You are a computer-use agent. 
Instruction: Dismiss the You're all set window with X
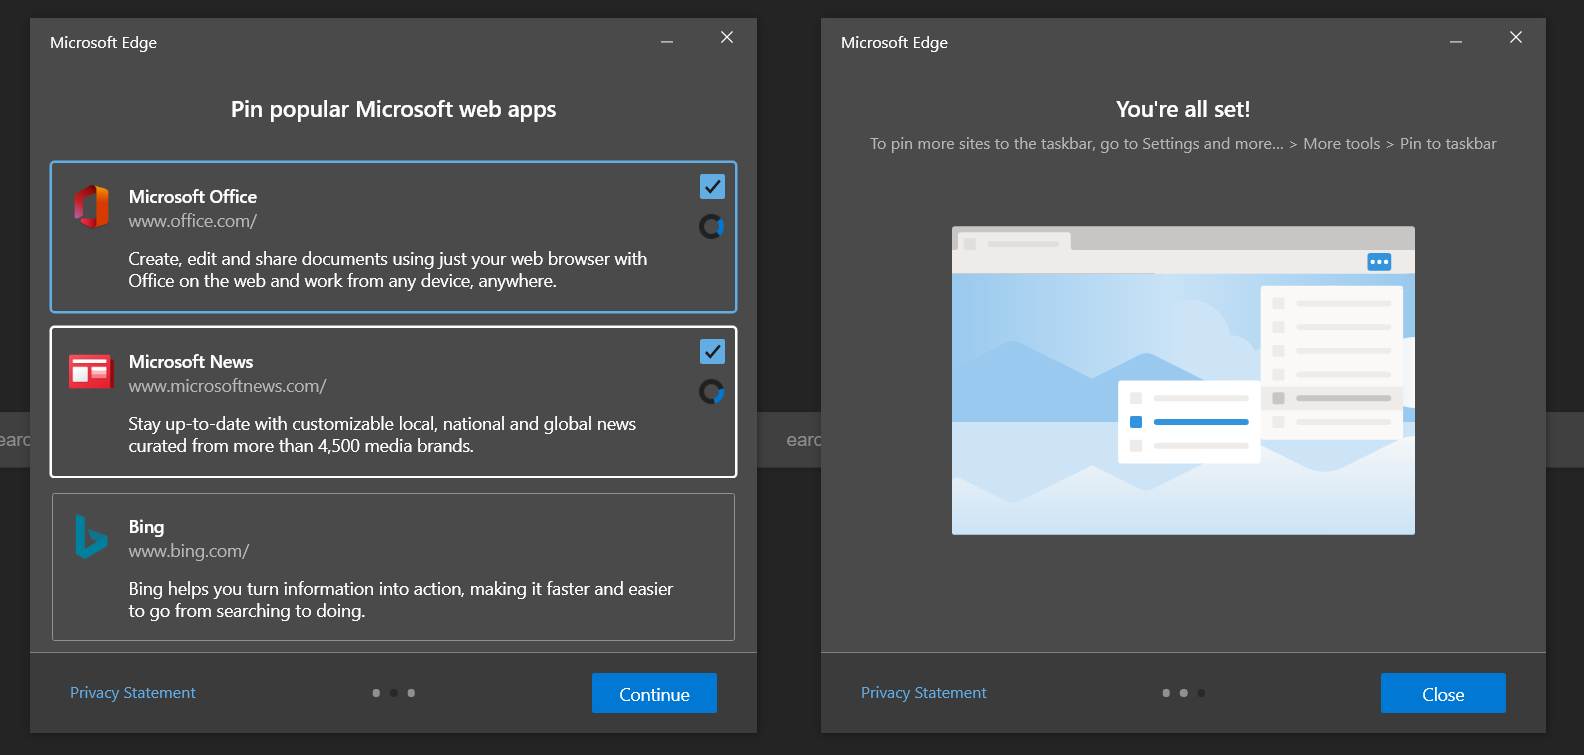(x=1516, y=37)
